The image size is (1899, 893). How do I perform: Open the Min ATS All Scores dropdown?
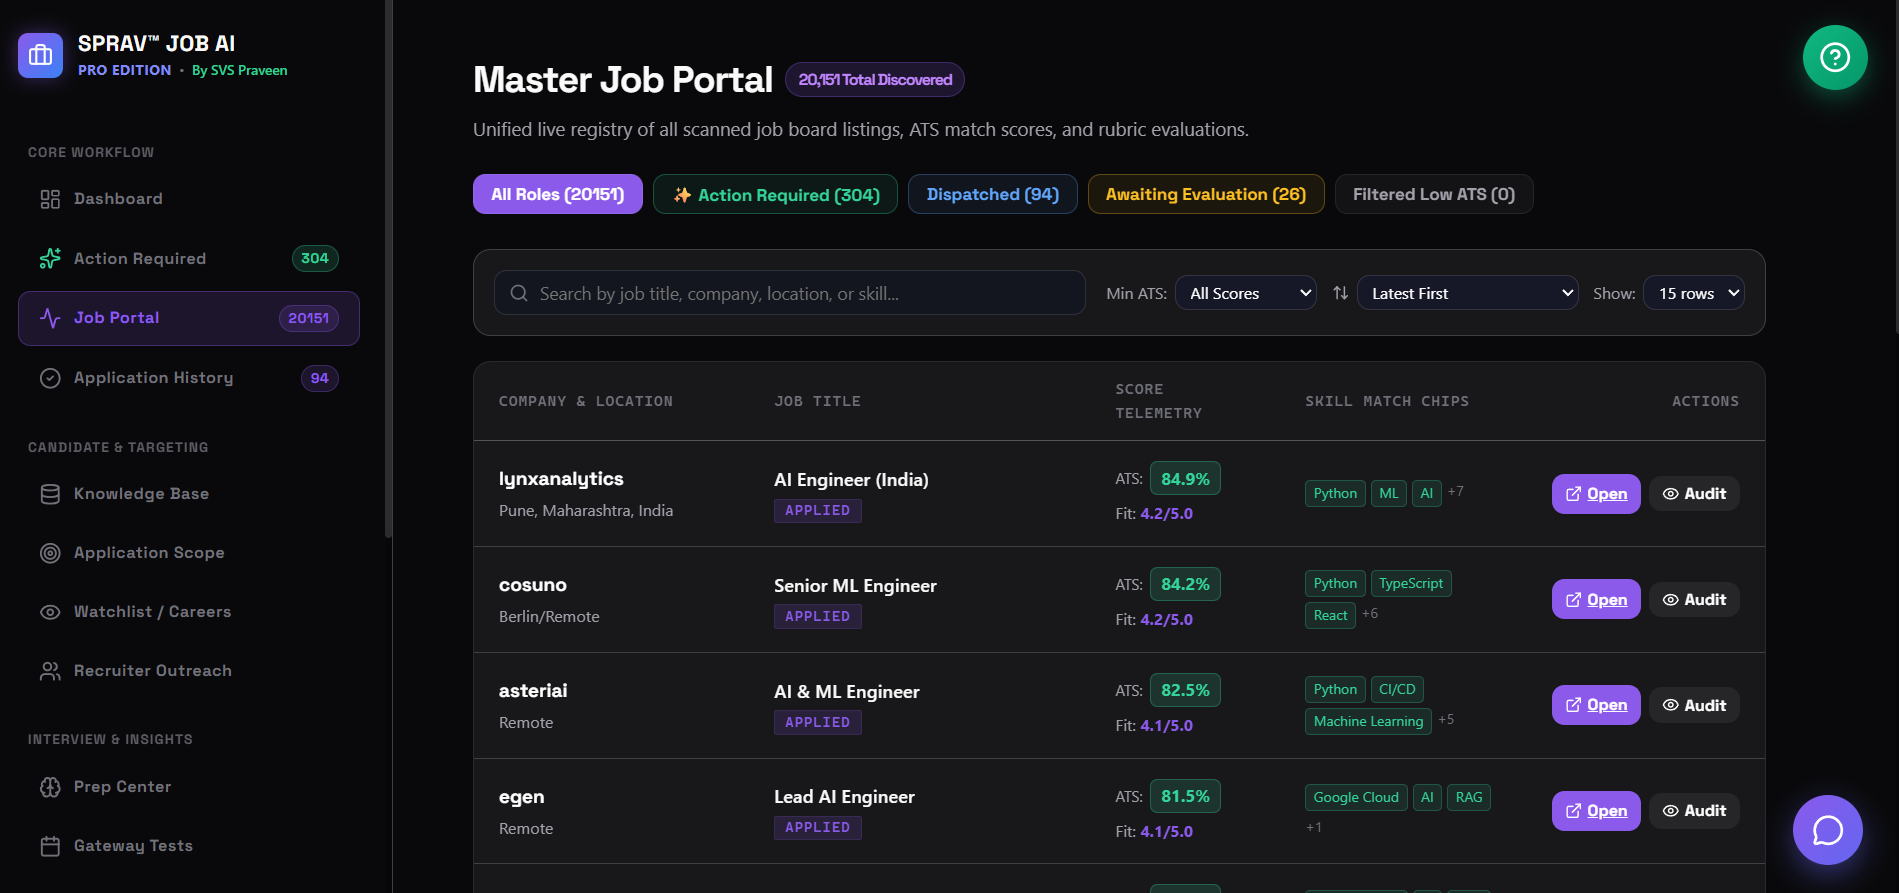[1246, 293]
